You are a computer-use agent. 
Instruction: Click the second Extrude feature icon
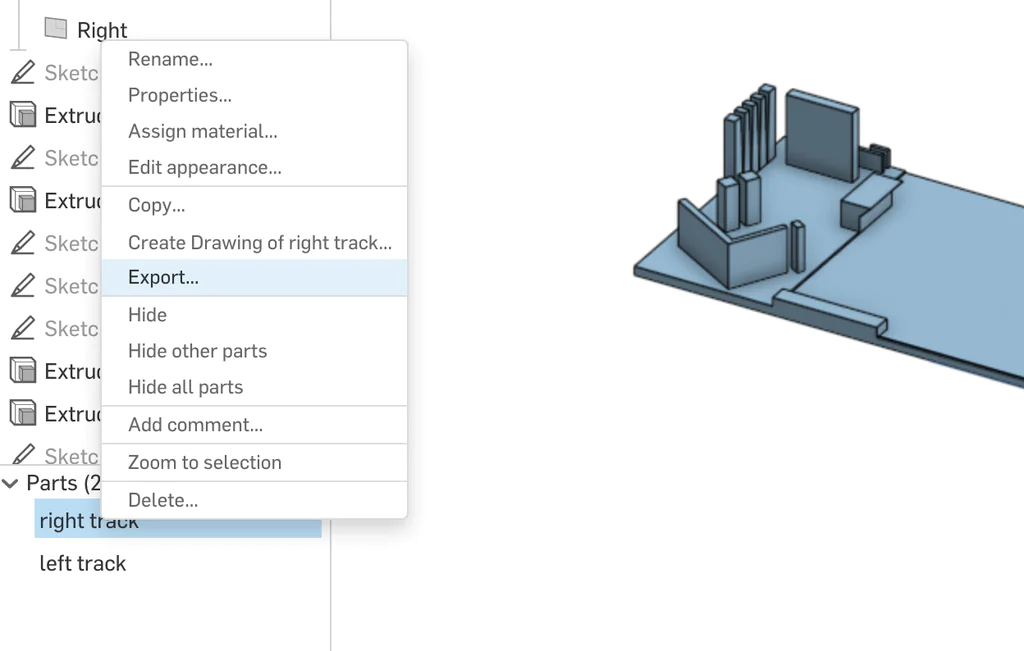[23, 200]
